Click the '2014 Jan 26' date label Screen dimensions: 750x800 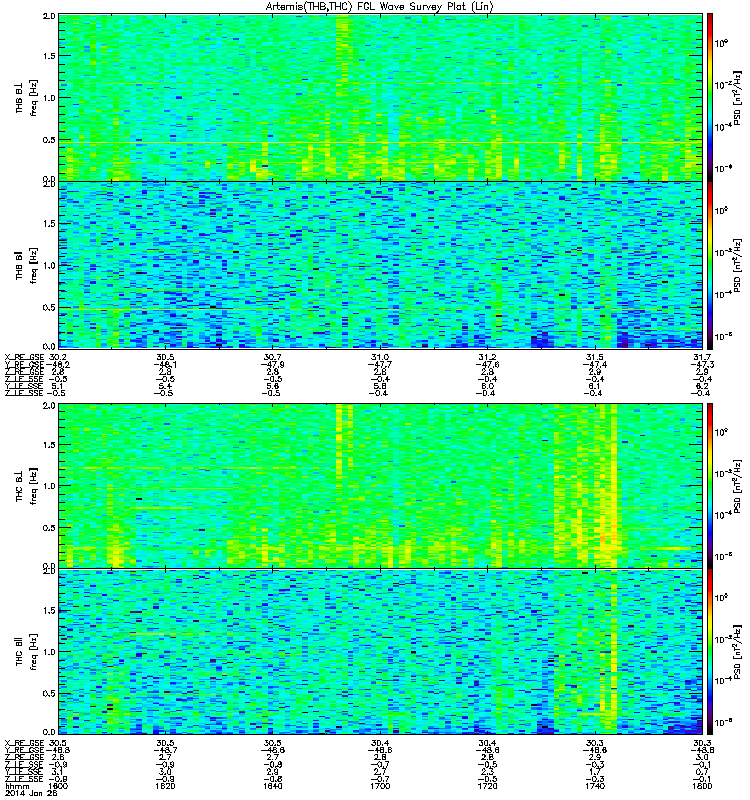tap(31, 793)
